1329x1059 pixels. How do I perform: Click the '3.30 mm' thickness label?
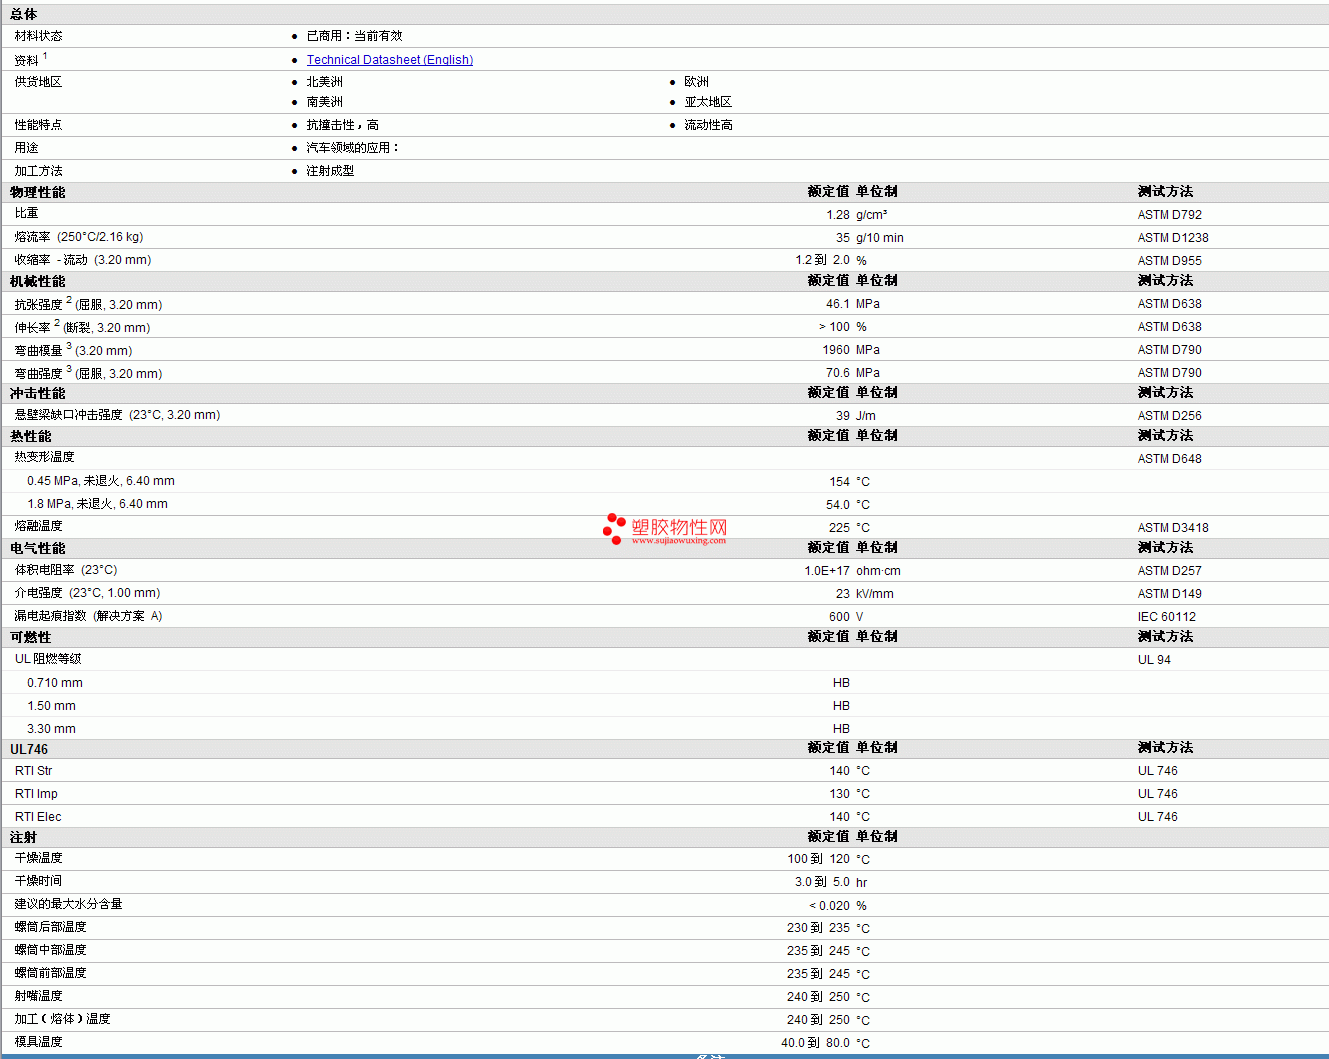click(51, 729)
